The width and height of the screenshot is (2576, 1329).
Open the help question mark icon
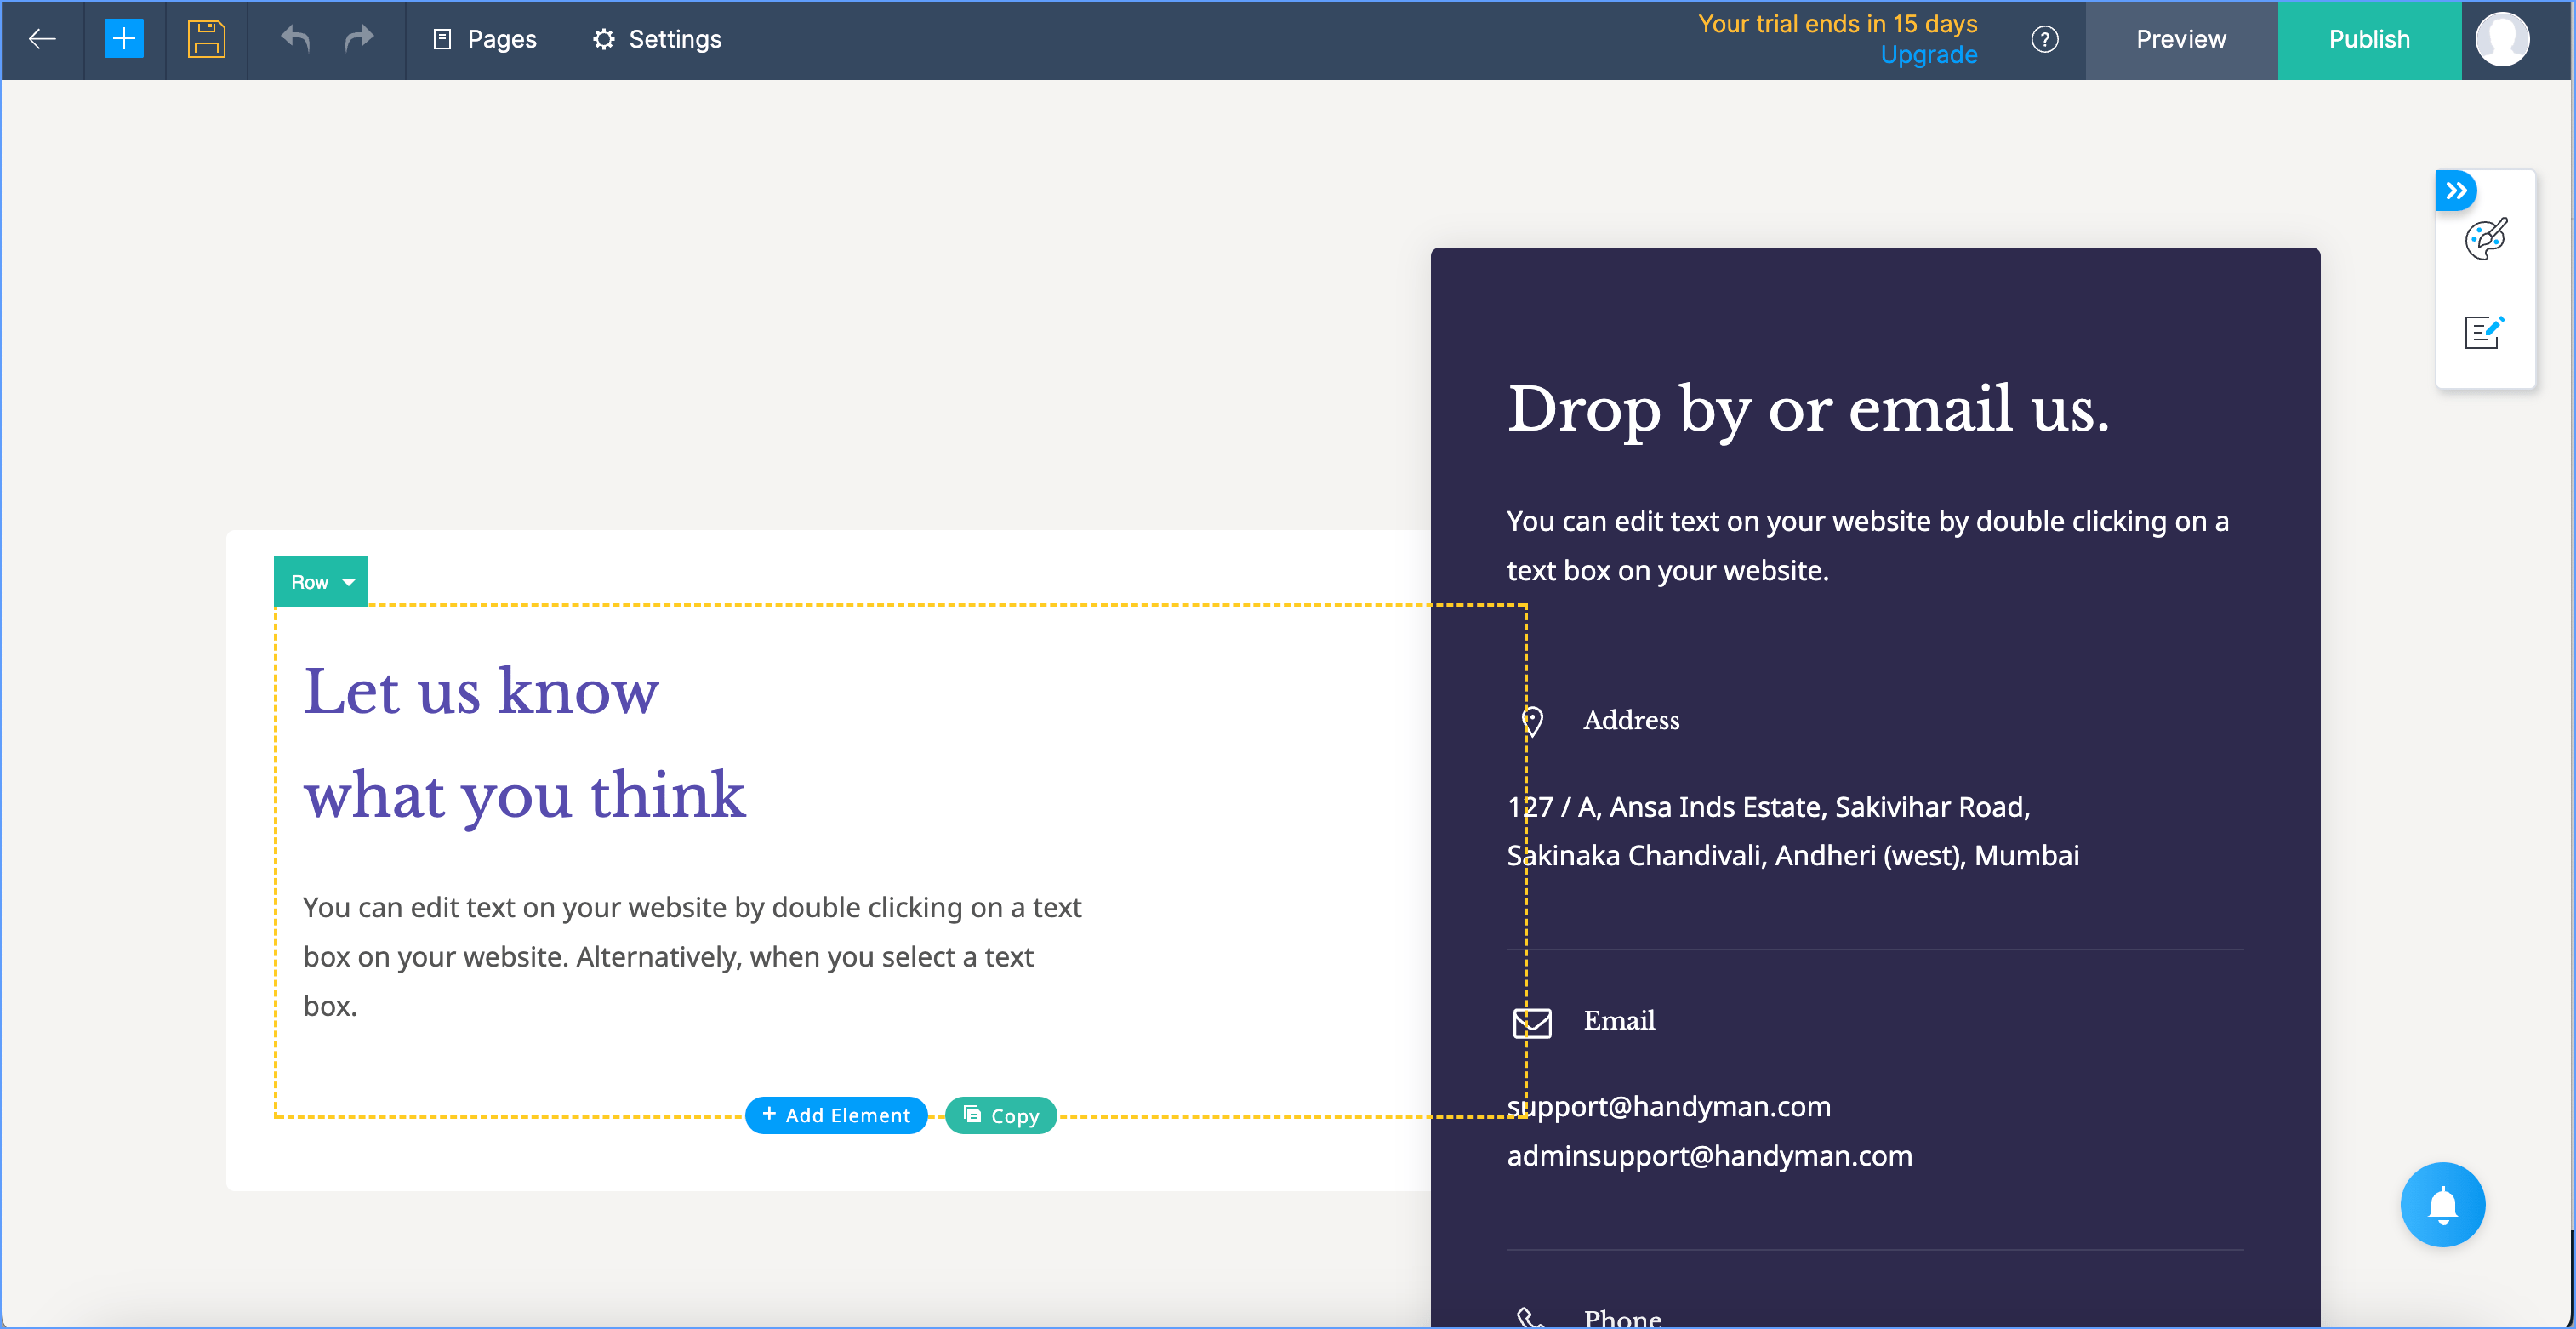[2044, 39]
